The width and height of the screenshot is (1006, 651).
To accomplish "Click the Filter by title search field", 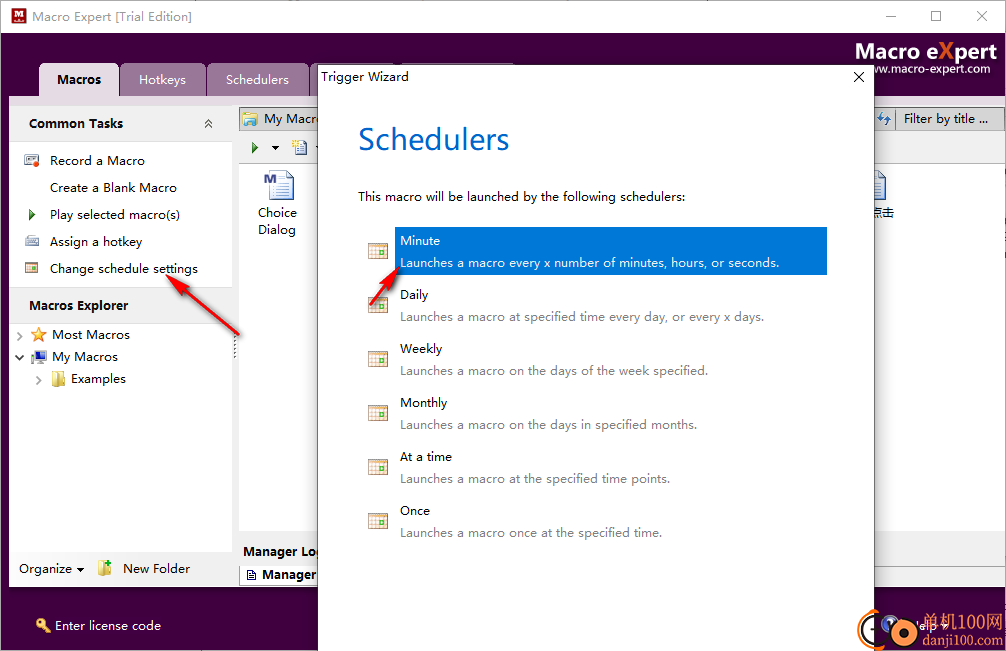I will 951,119.
